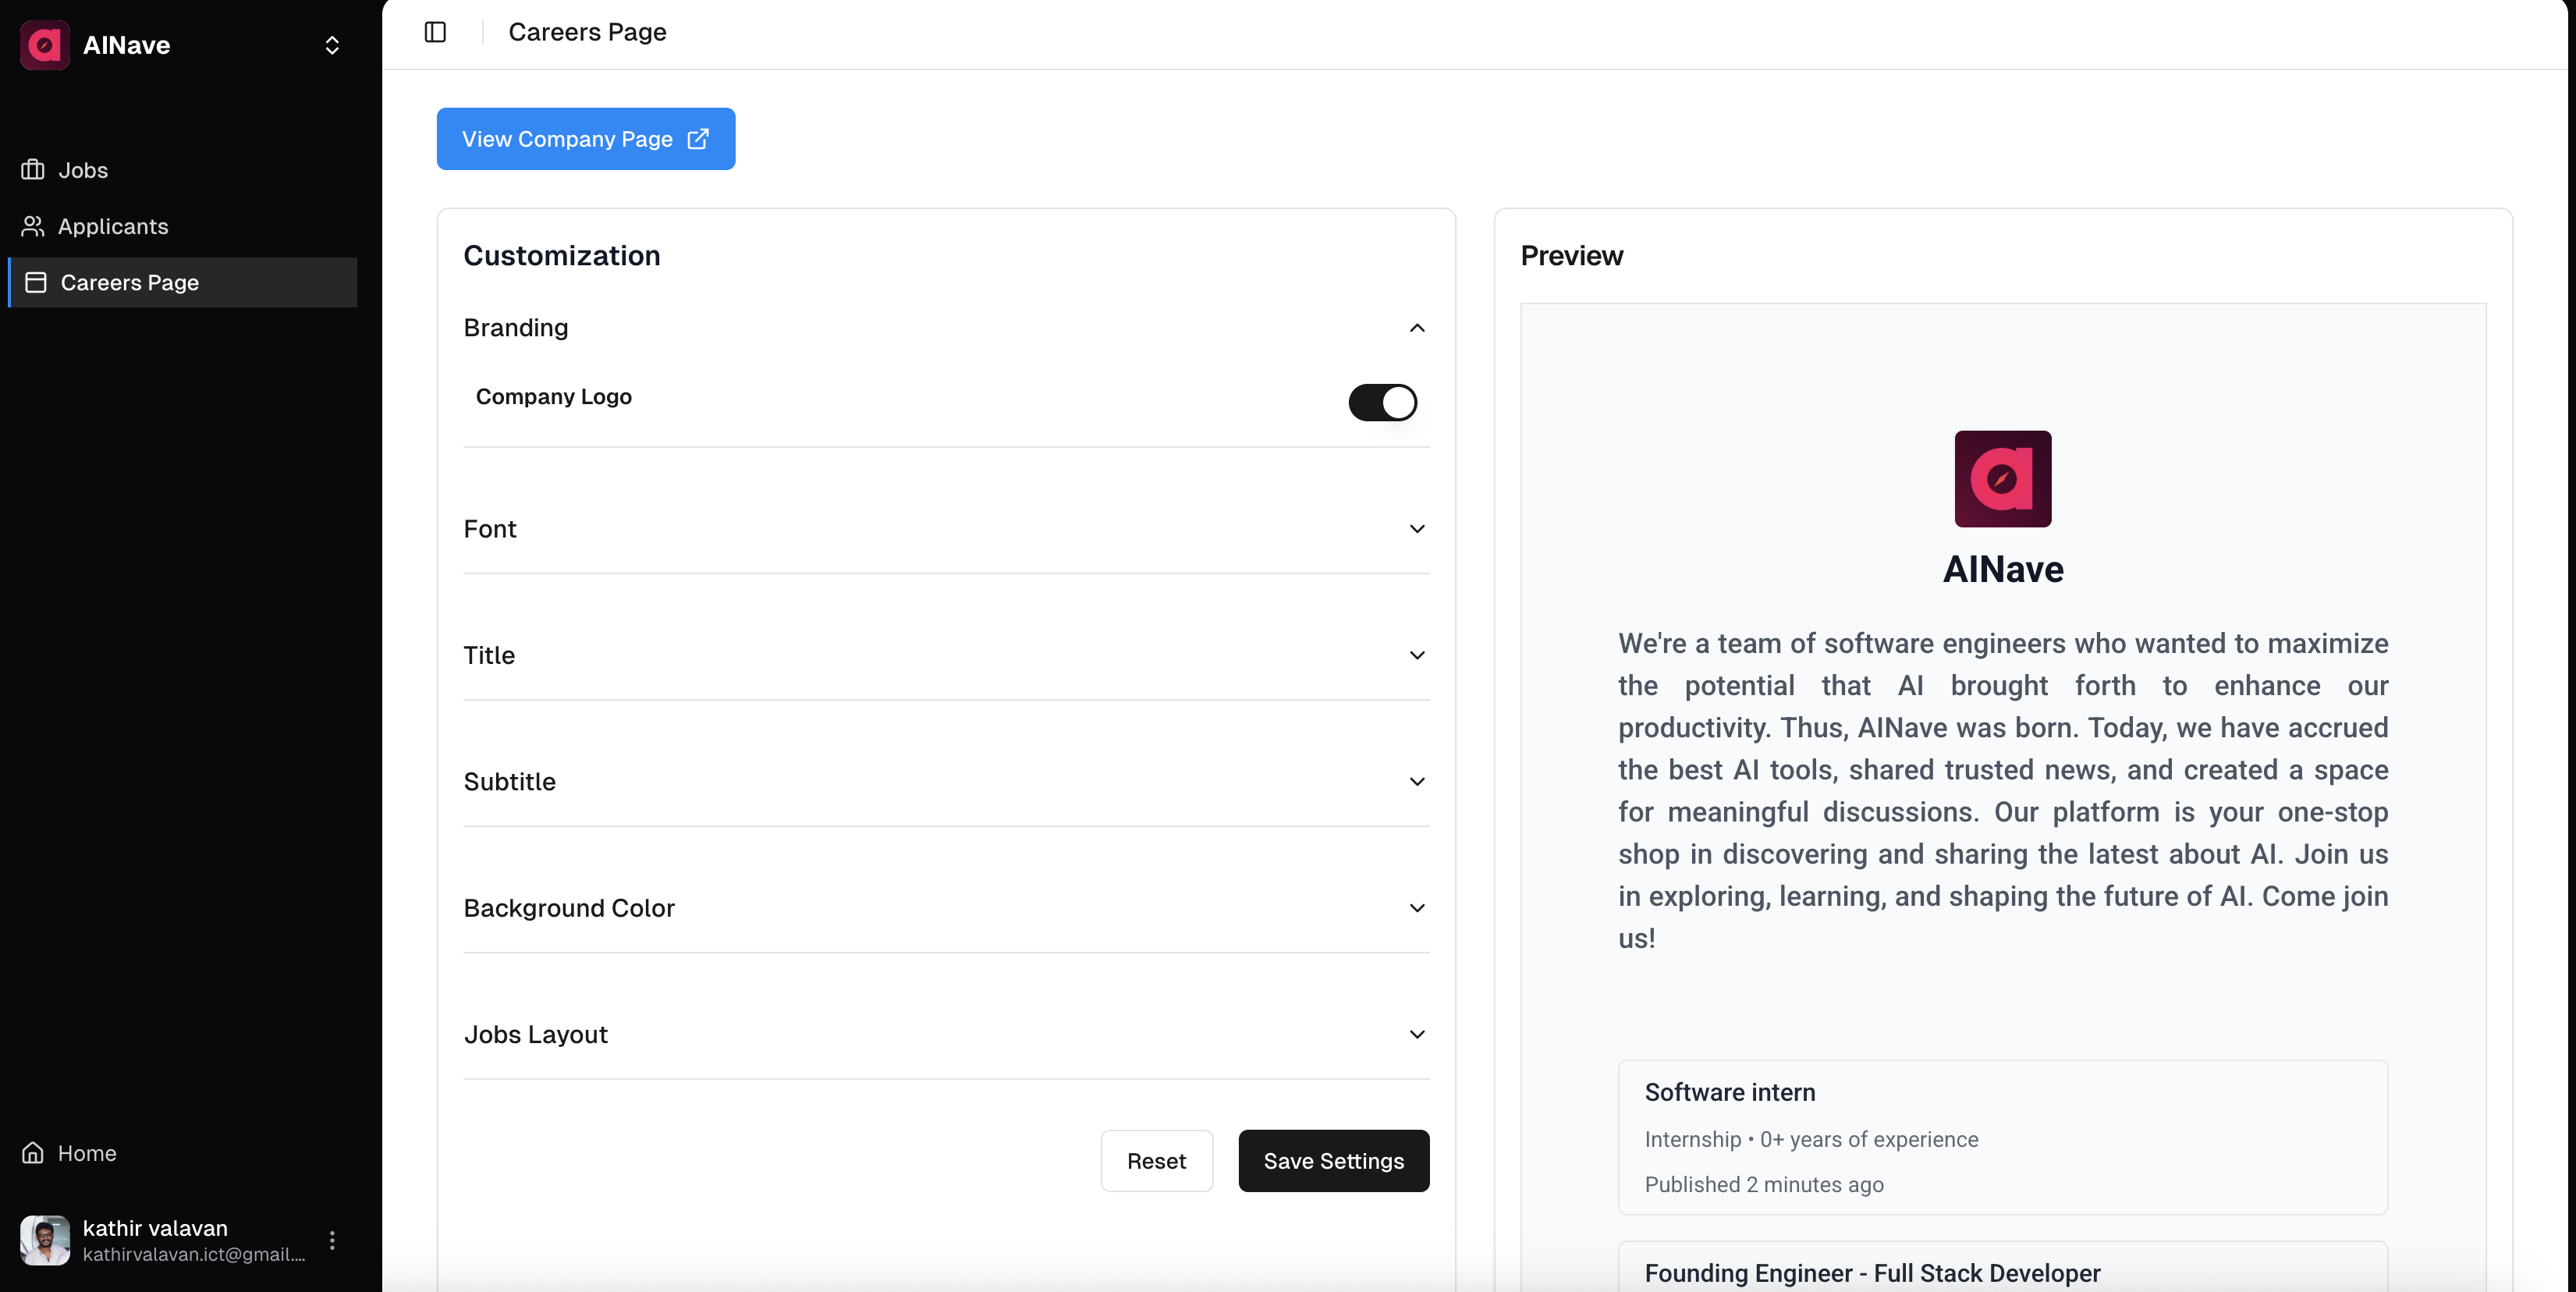Click the Applicants people icon
The height and width of the screenshot is (1292, 2576).
(33, 226)
